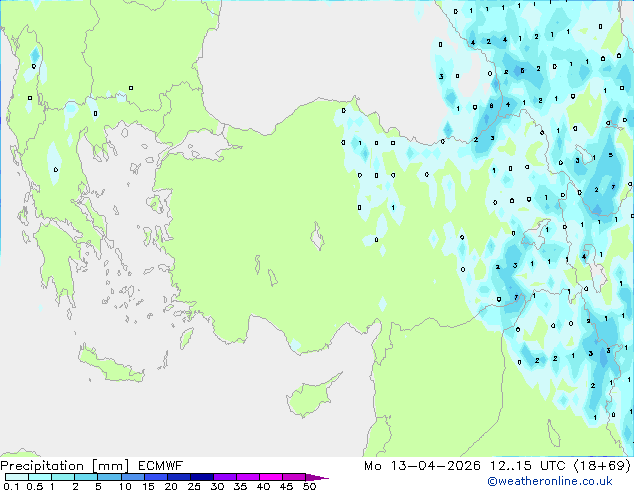
Task: Click the '25' legend scale label
Action: 194,486
